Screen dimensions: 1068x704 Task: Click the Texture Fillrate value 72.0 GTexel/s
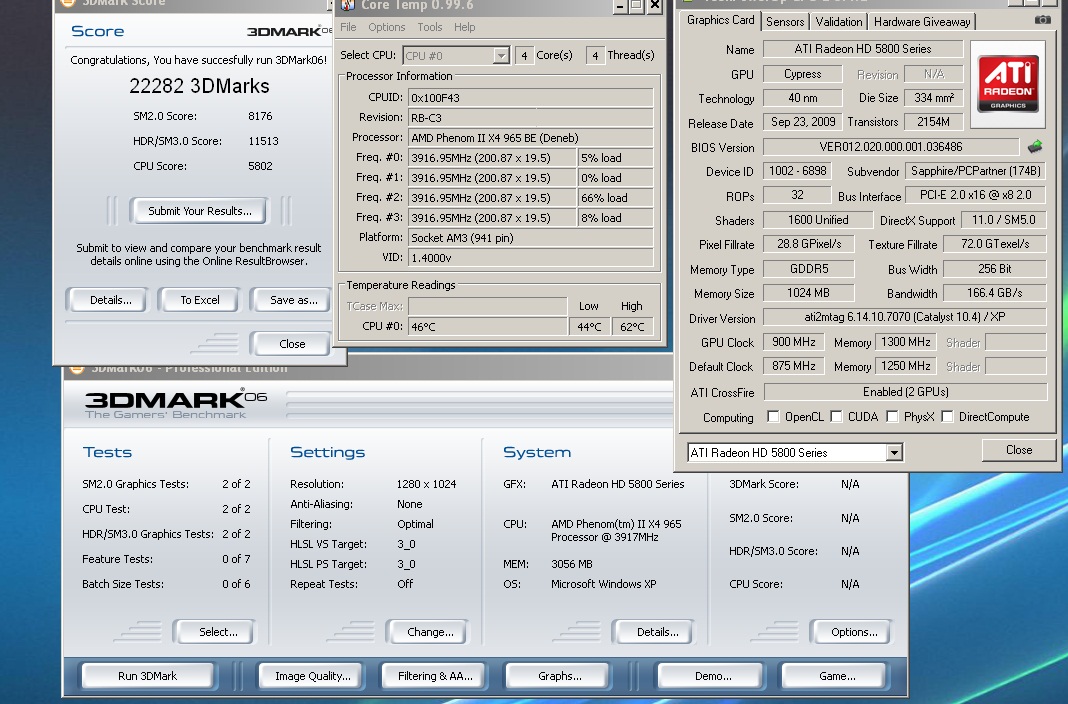994,244
